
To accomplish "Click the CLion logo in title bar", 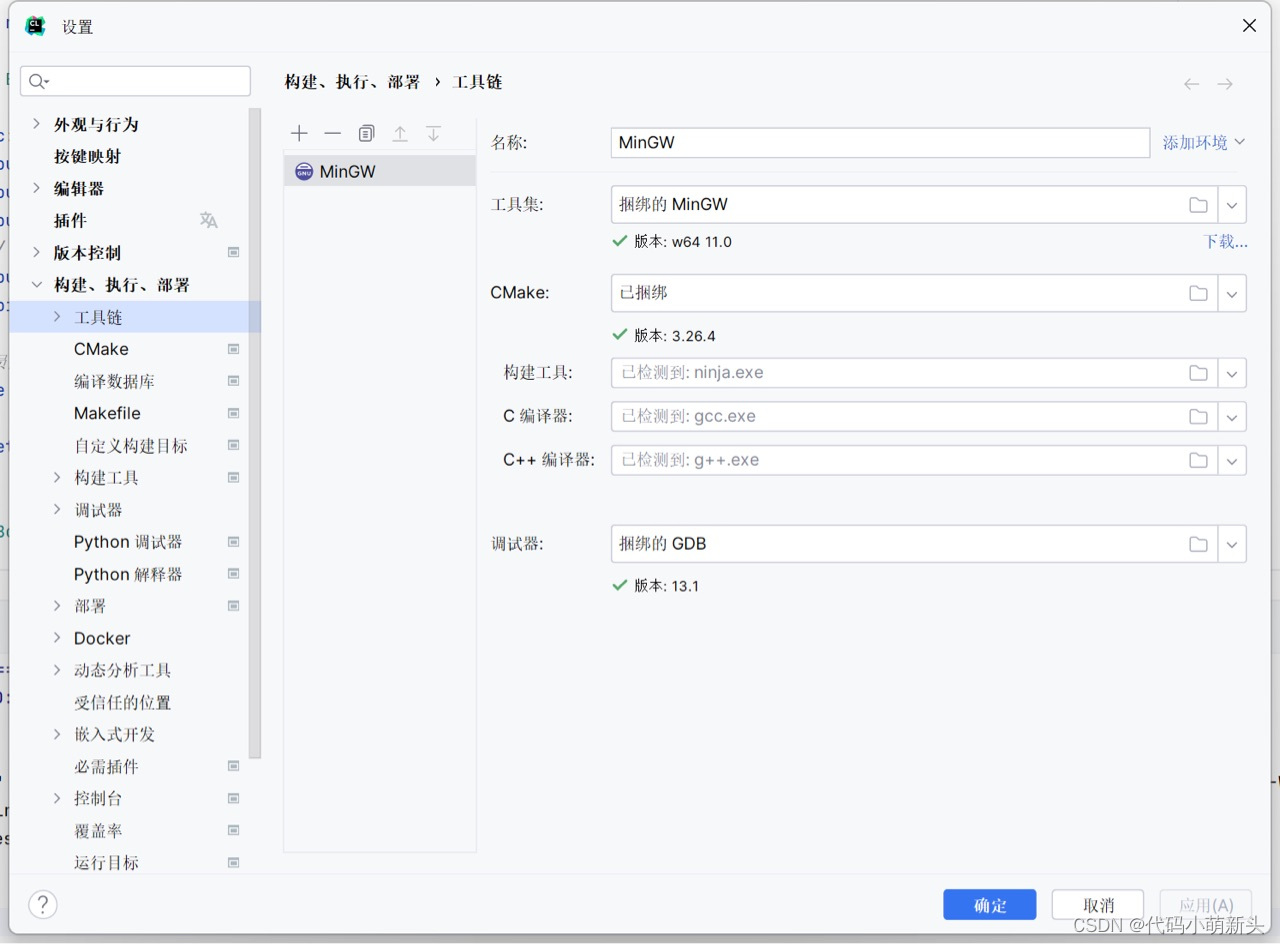I will pyautogui.click(x=35, y=26).
